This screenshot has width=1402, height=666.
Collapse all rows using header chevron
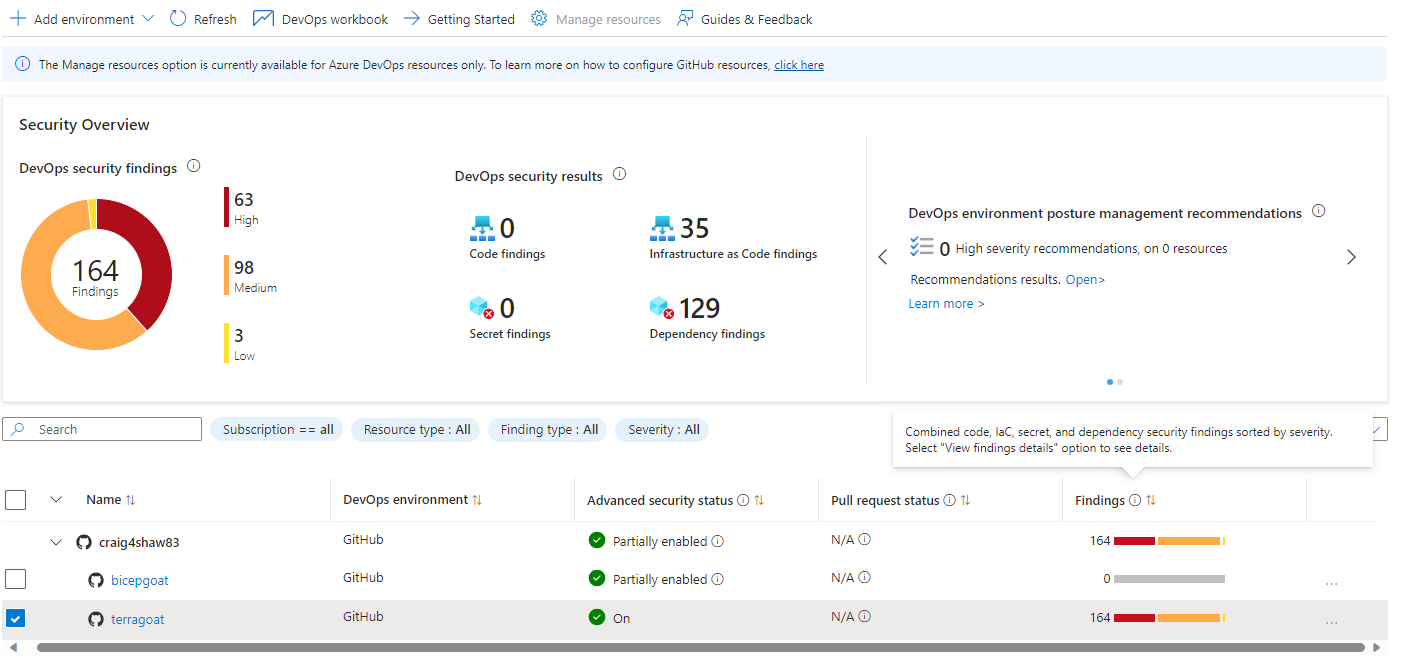point(56,499)
